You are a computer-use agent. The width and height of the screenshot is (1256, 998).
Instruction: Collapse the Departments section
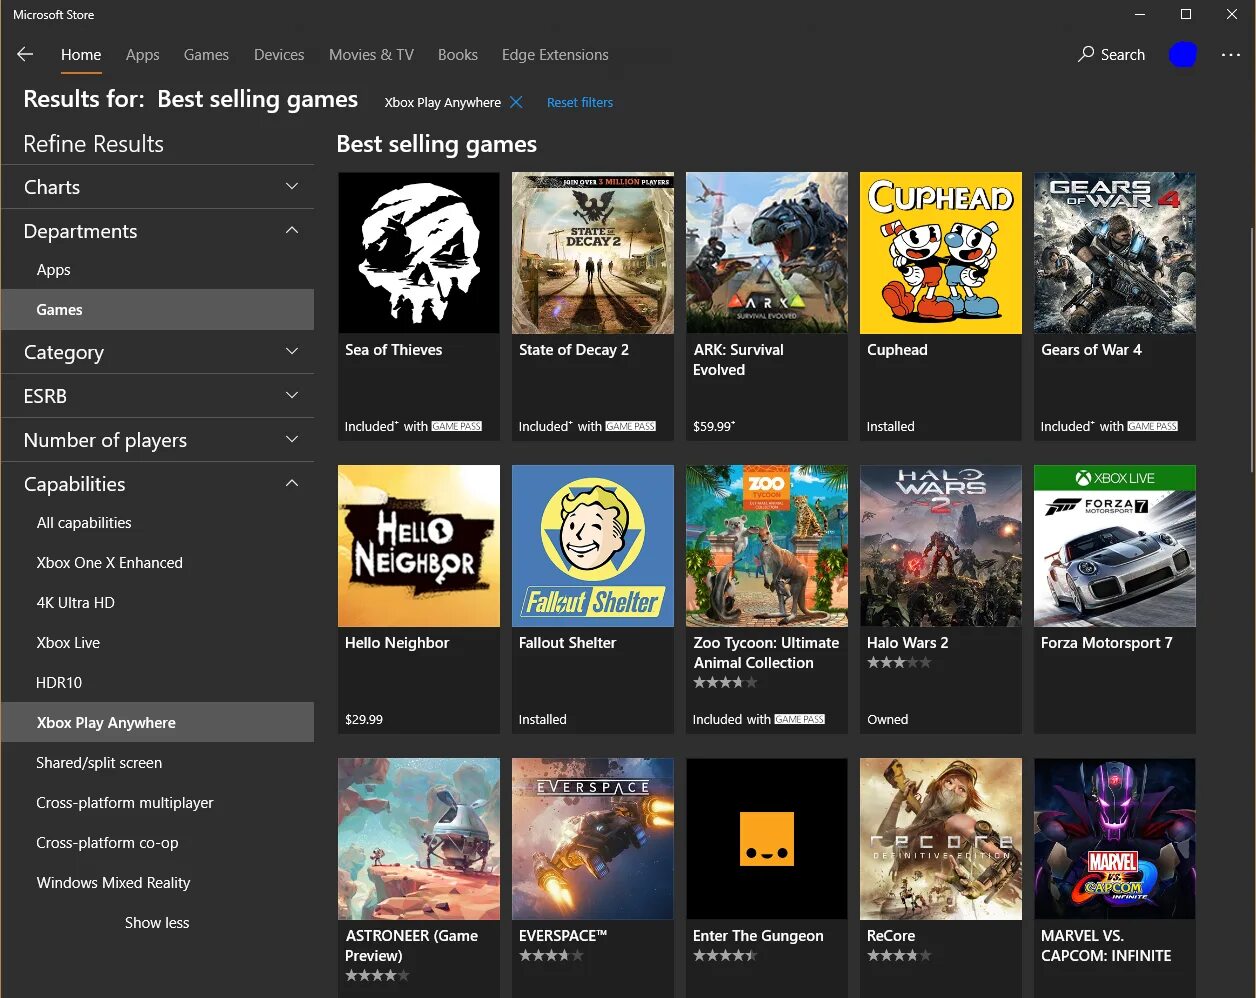click(158, 230)
